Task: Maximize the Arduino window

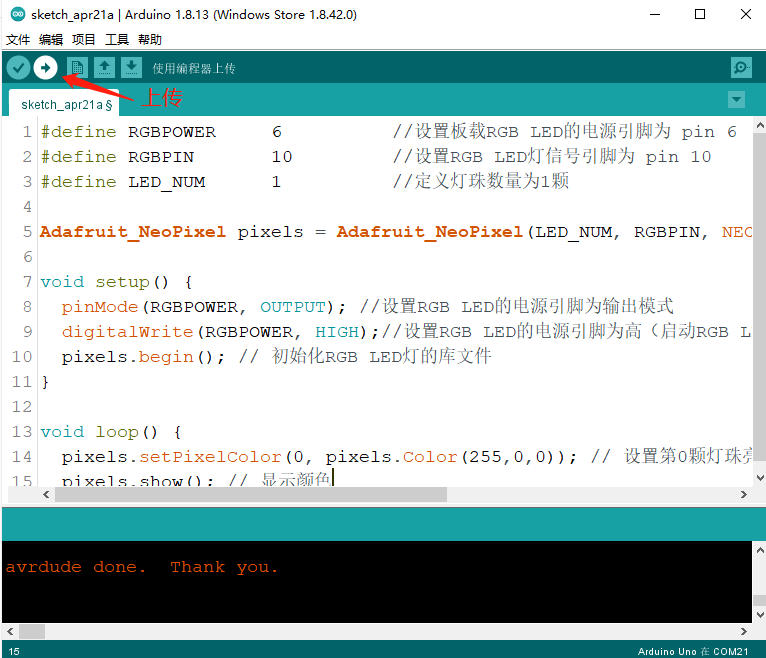Action: tap(700, 14)
